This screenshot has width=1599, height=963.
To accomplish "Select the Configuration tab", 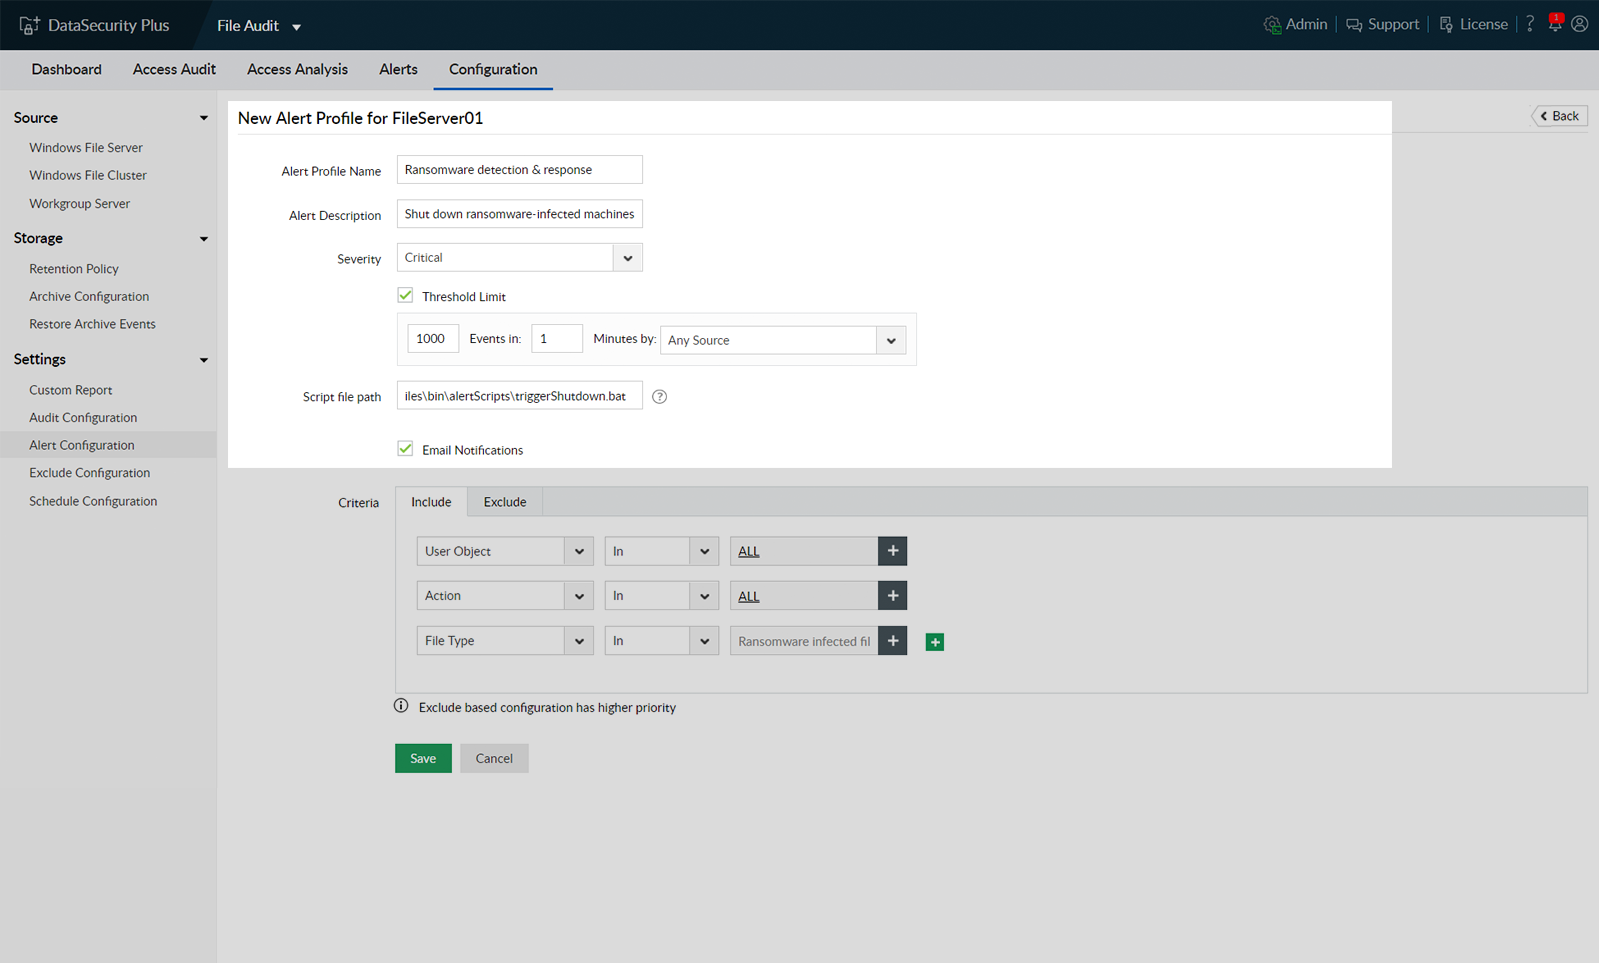I will click(x=493, y=69).
